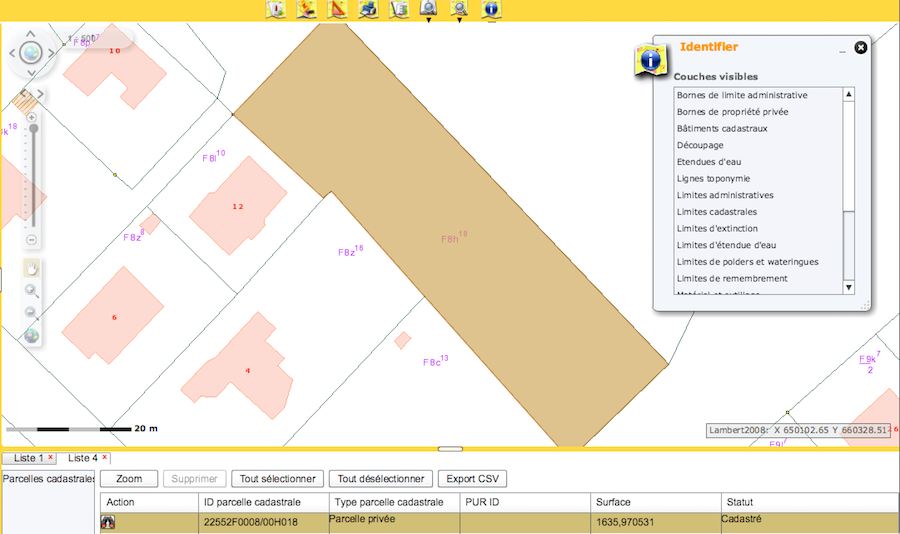The width and height of the screenshot is (900, 534).
Task: Select layer Bornes de limite administrative
Action: point(742,95)
